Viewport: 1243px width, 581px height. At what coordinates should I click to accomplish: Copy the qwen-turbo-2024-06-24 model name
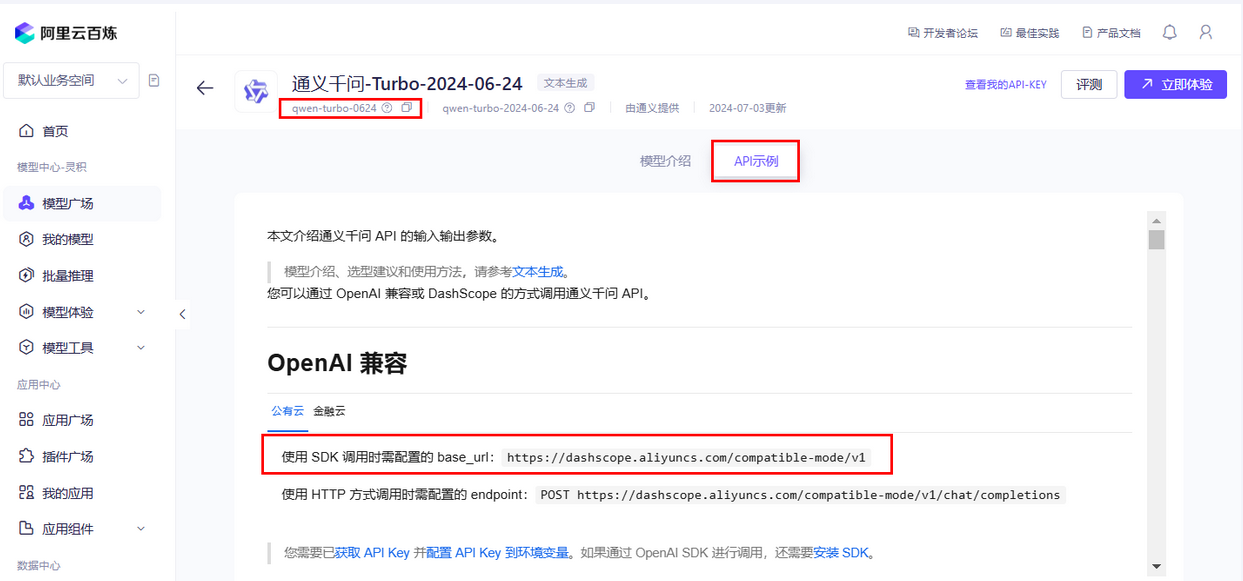589,107
